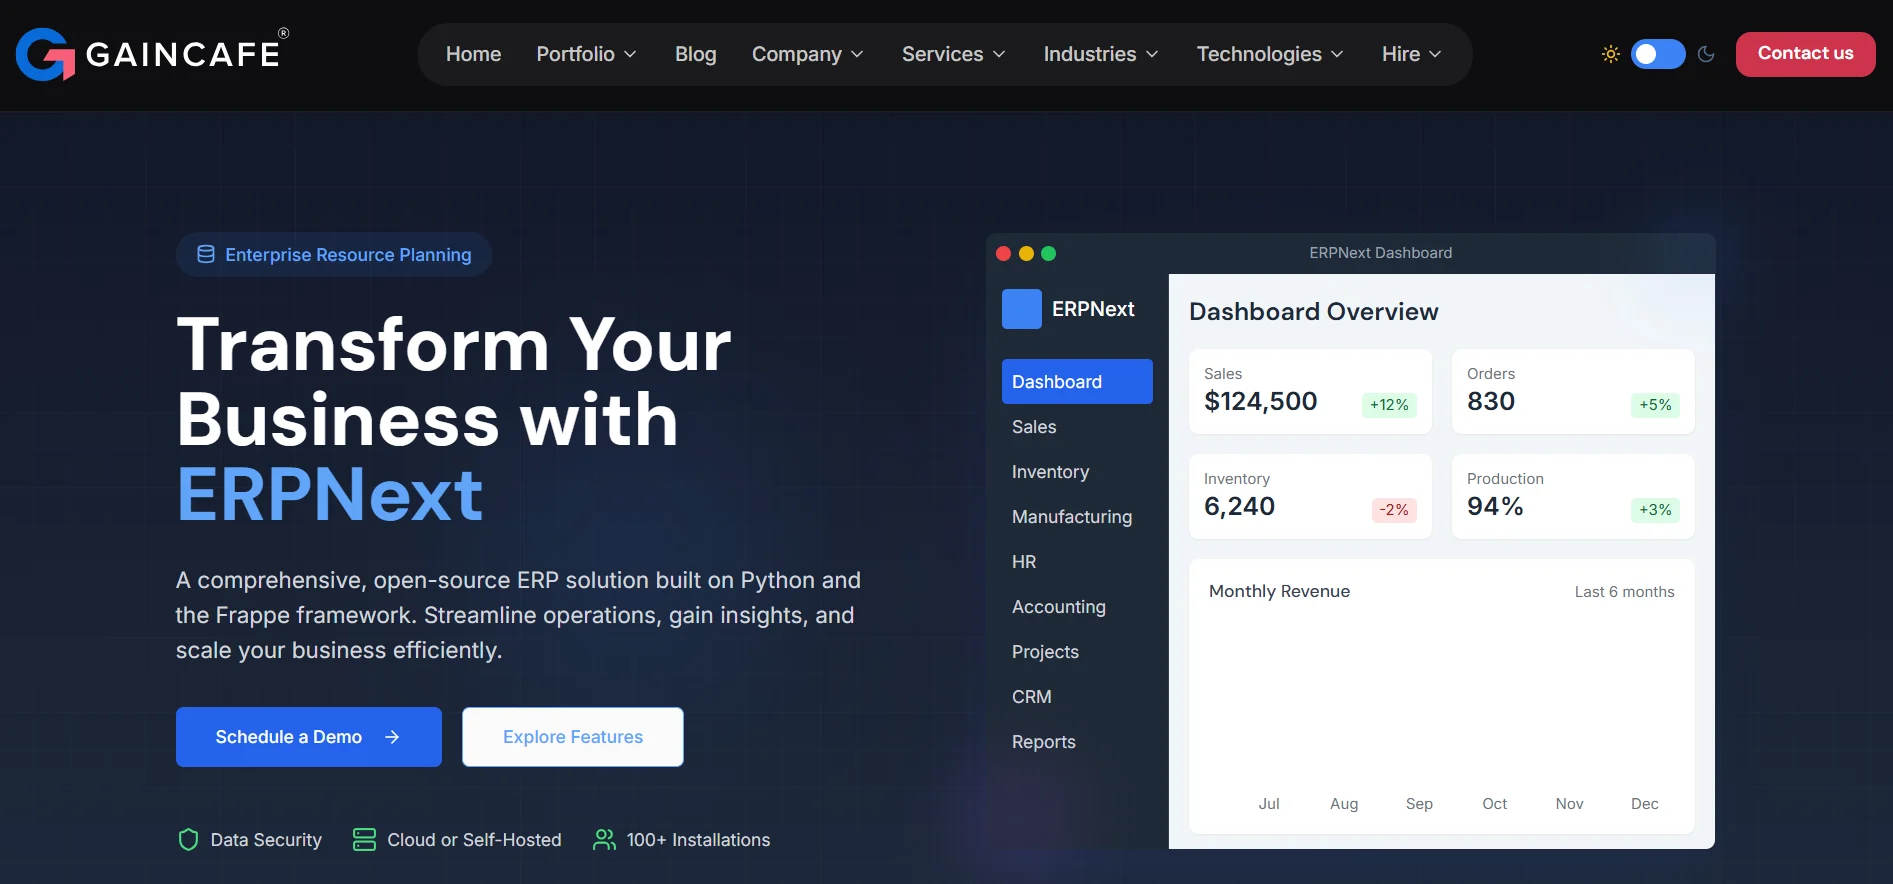Click the Contact us button
Screen dimensions: 1893x884
(1805, 54)
